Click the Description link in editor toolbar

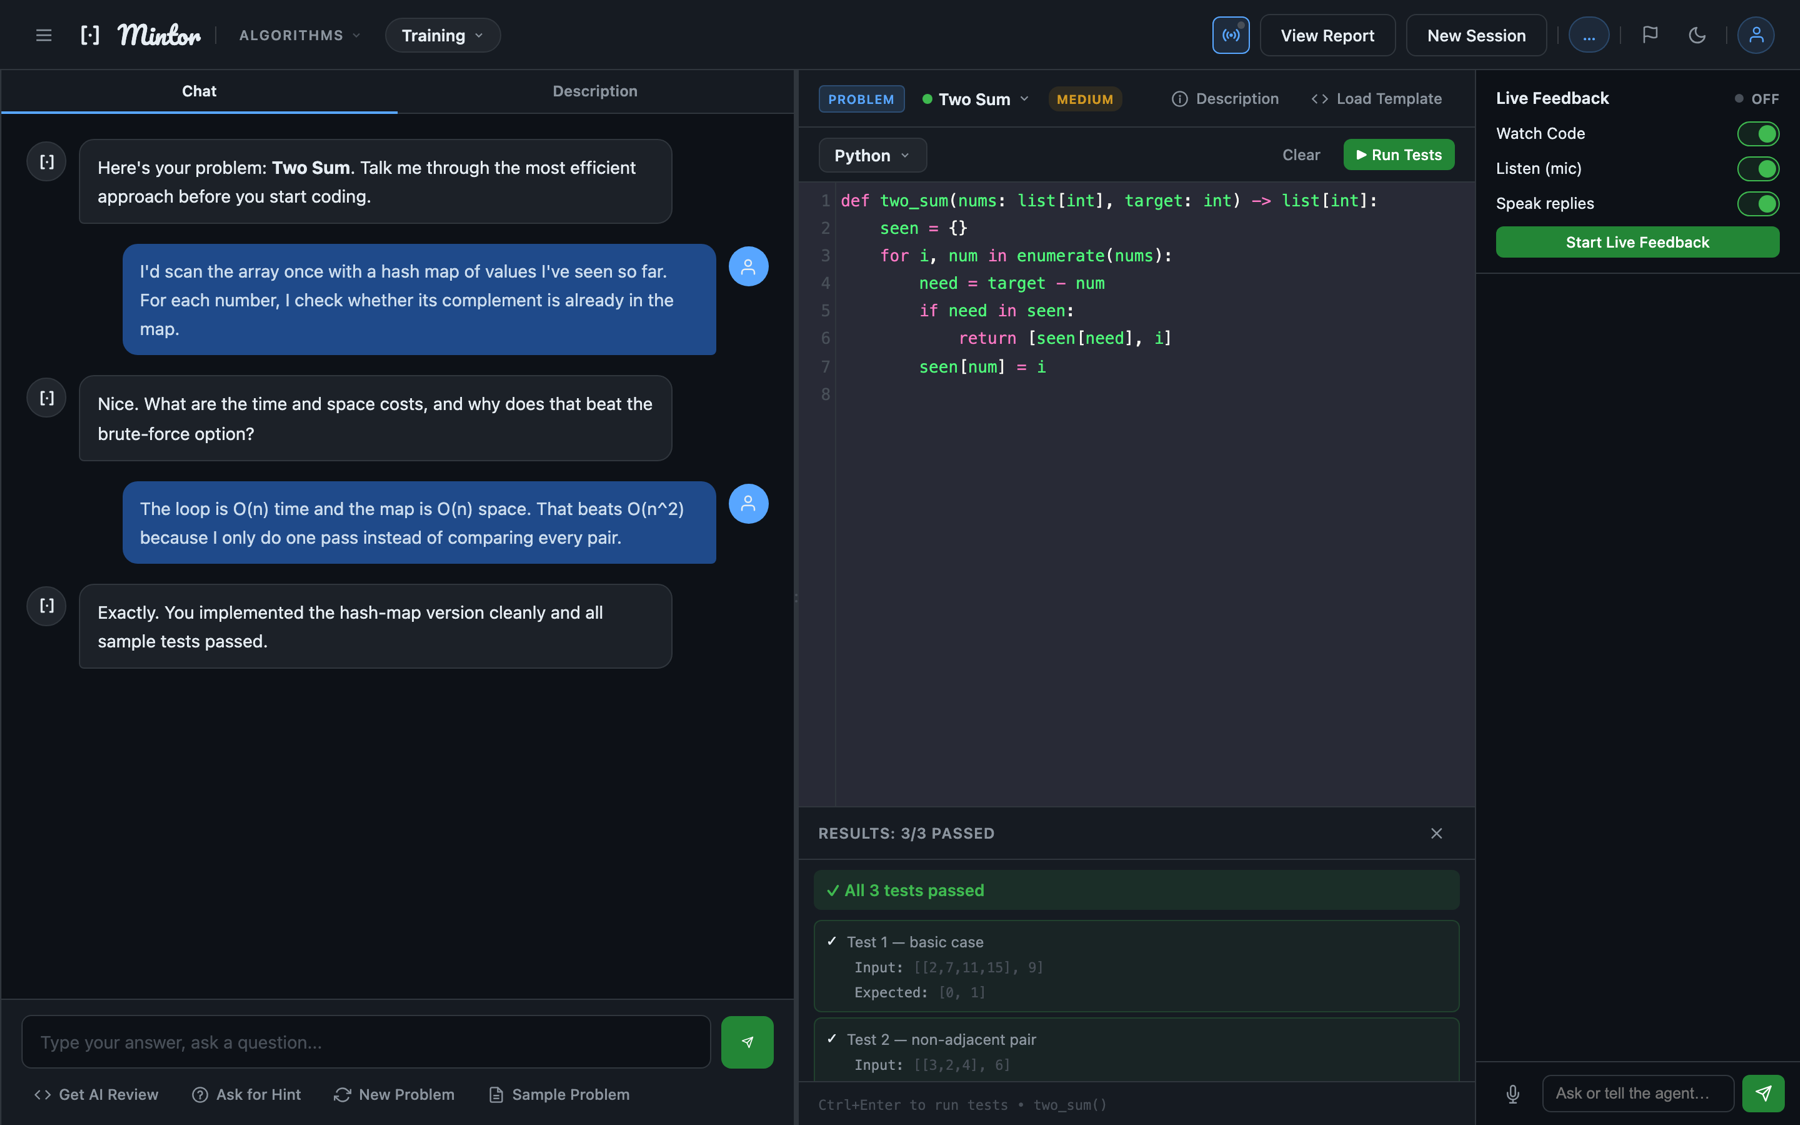(1225, 99)
